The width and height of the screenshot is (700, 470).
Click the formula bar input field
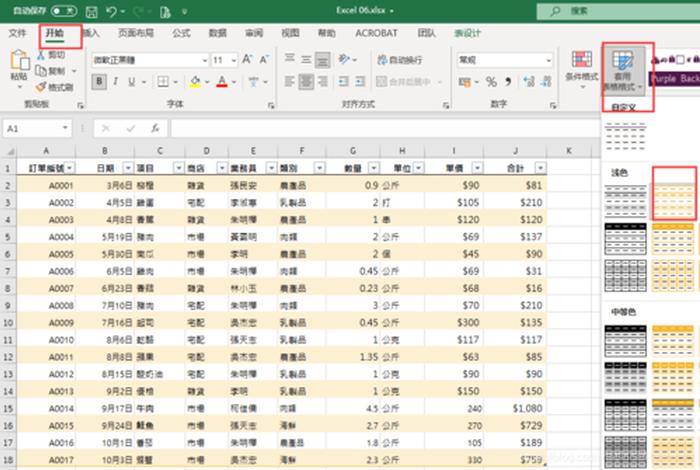click(x=385, y=129)
